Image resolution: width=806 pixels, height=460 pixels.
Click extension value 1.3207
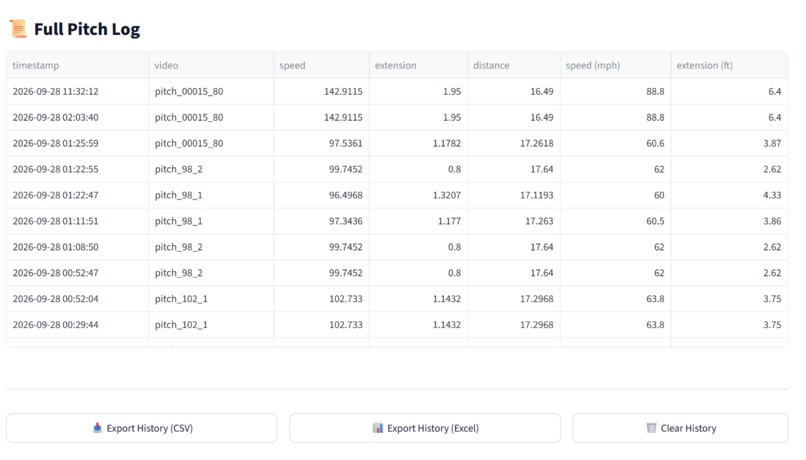click(447, 195)
